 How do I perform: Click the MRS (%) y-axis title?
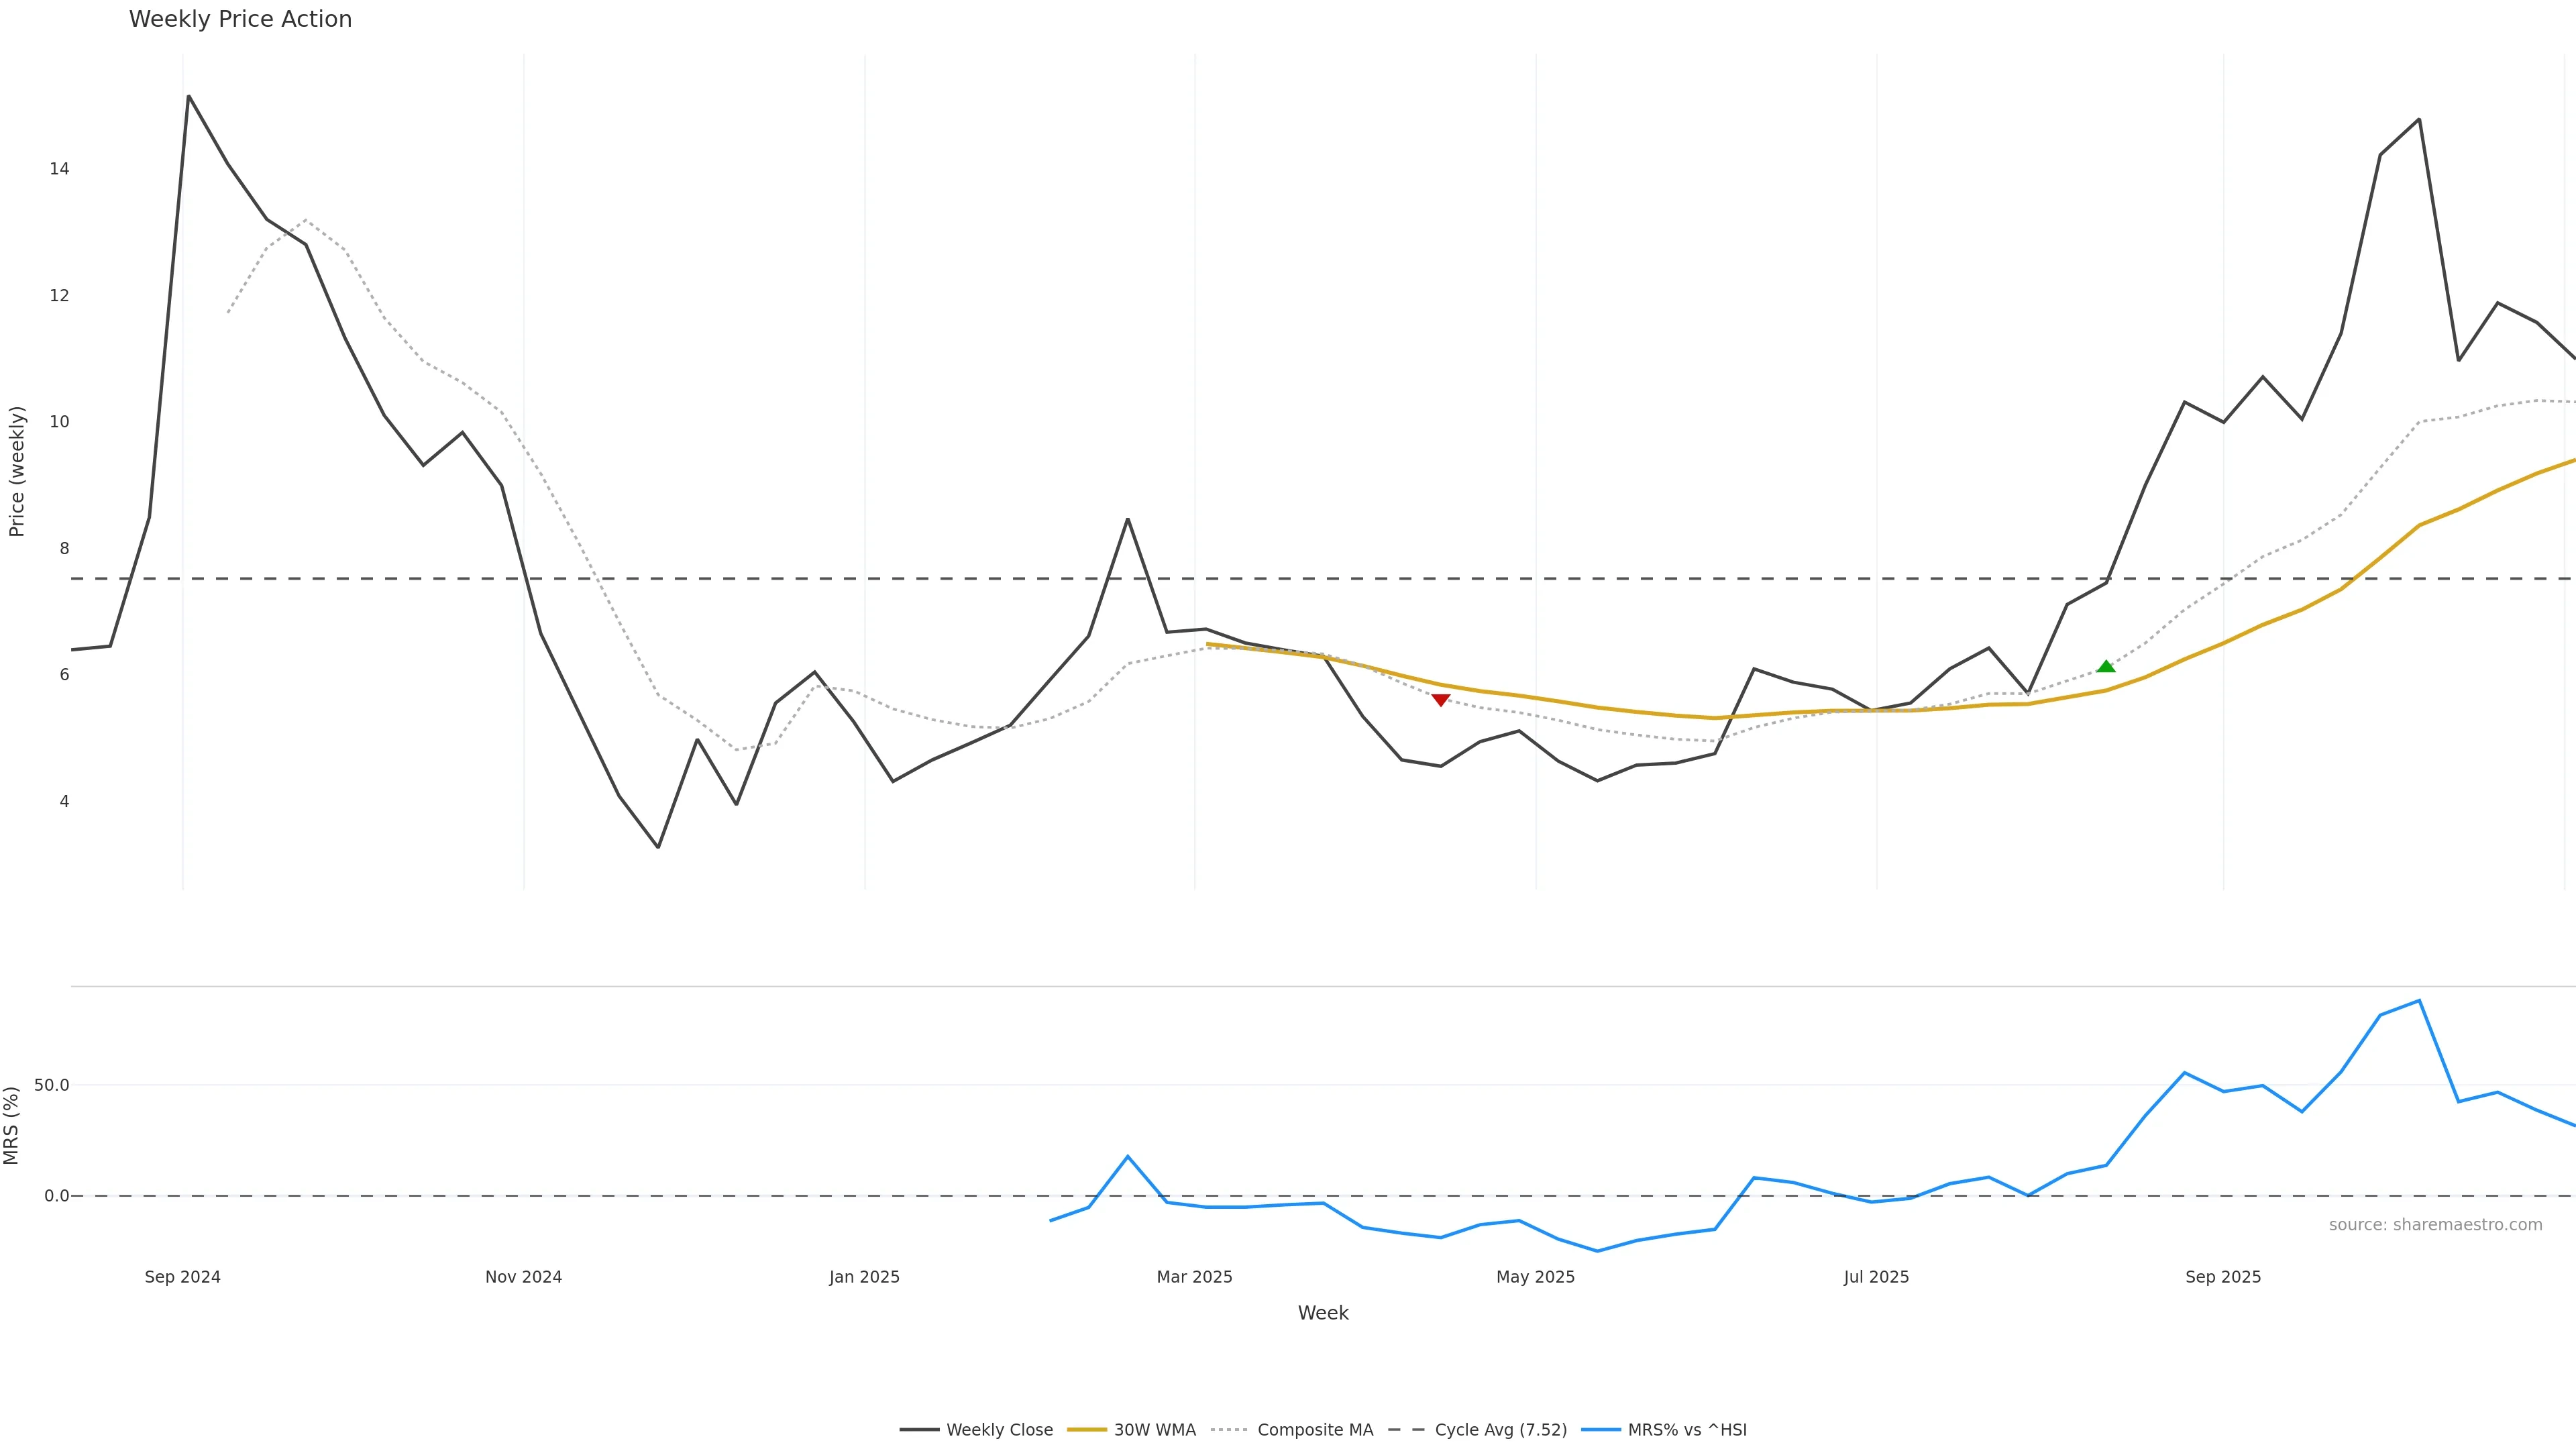(12, 1125)
